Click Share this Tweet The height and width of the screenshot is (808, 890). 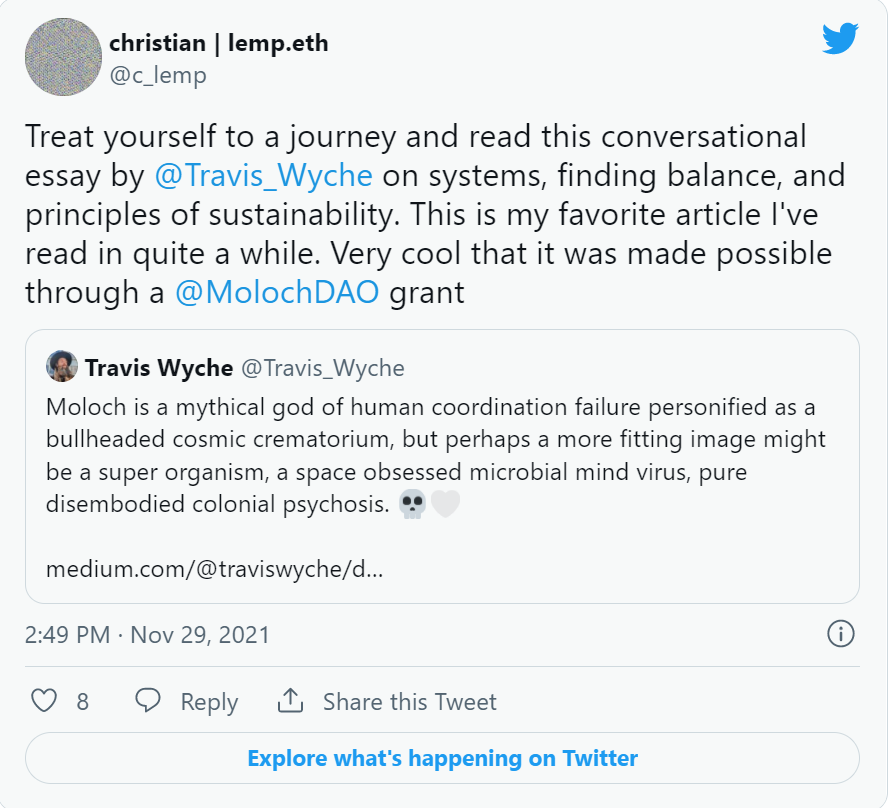pyautogui.click(x=409, y=702)
